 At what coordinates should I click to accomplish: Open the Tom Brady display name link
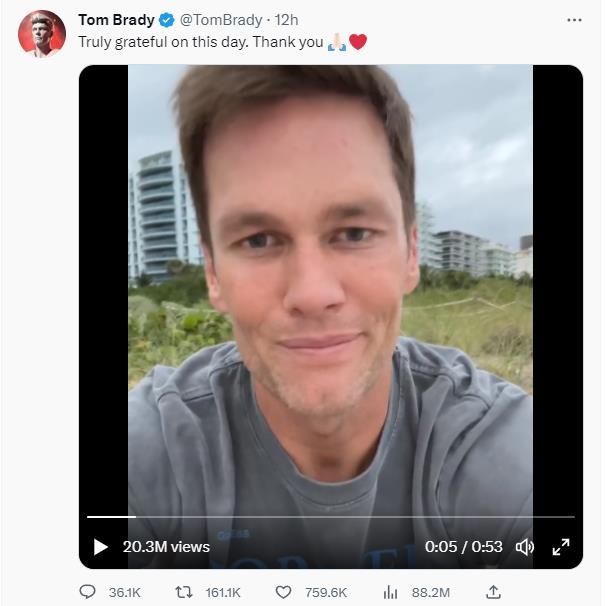click(116, 20)
